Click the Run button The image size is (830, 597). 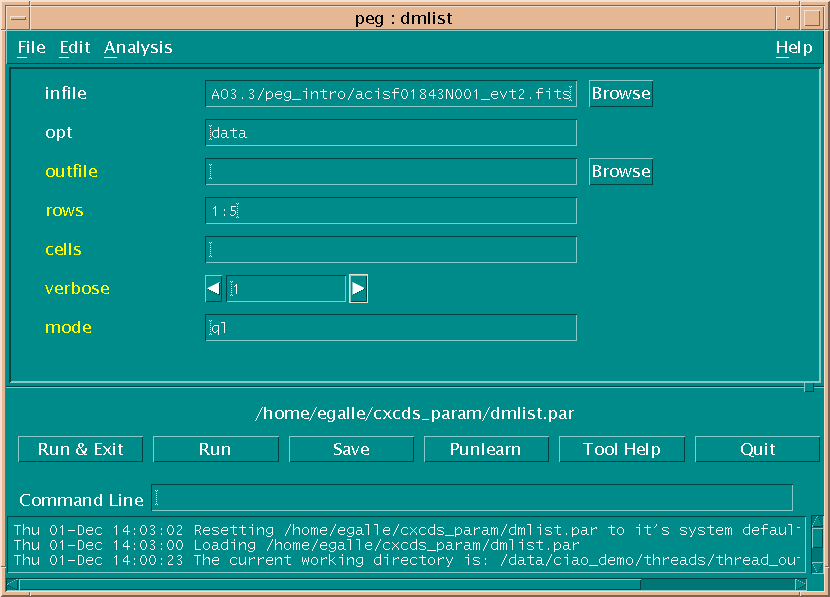[215, 449]
